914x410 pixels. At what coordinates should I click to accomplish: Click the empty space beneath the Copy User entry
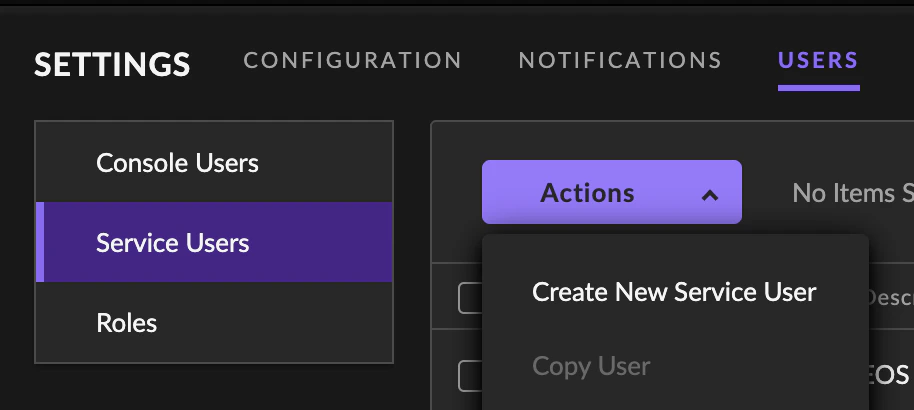point(675,398)
